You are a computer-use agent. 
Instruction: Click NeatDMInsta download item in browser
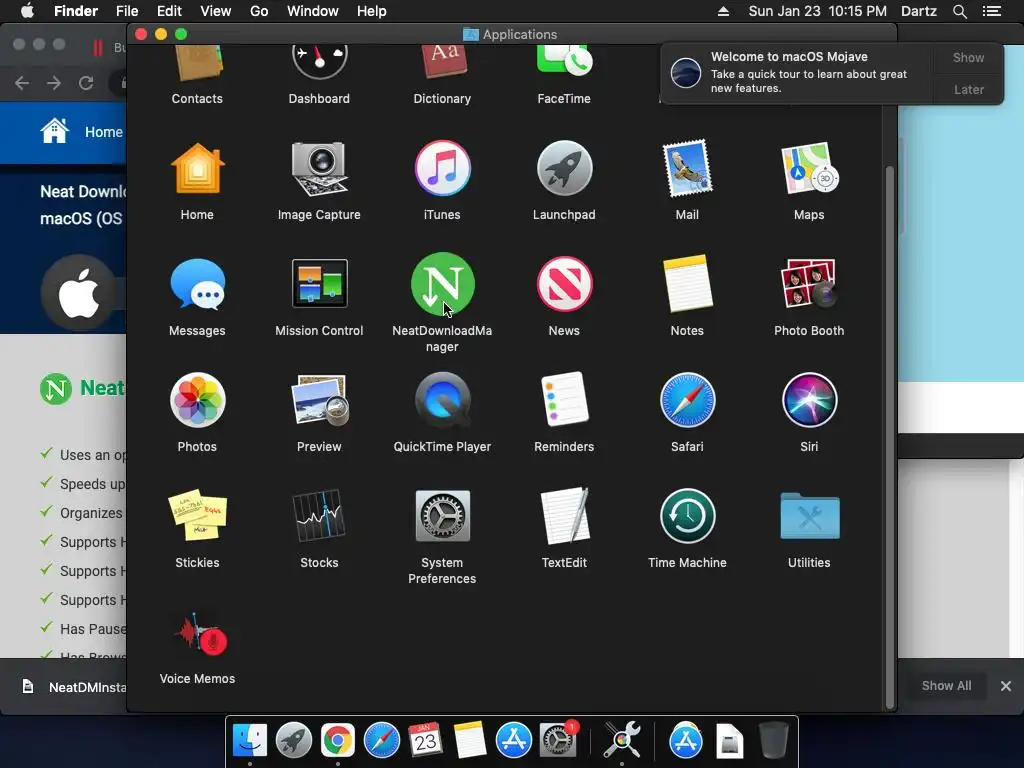(73, 687)
